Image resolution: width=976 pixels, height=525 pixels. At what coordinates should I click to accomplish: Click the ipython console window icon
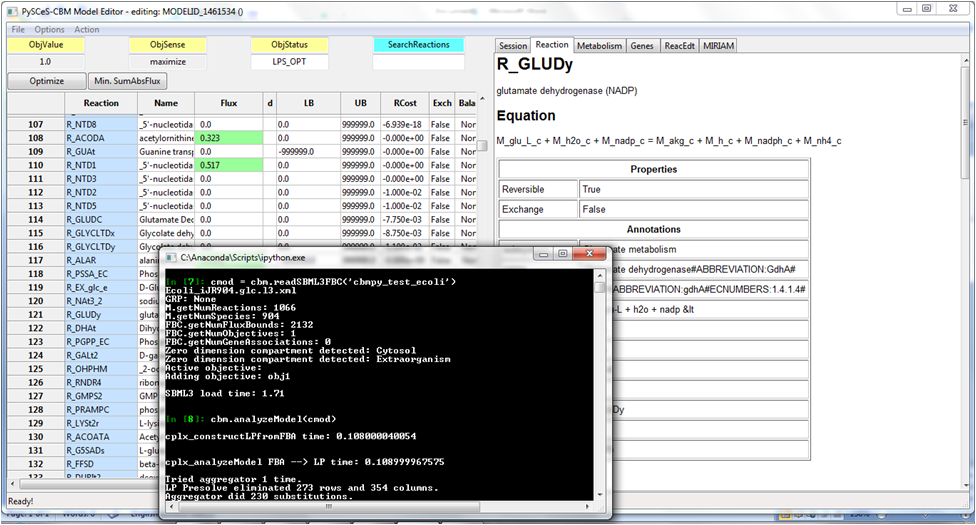(x=170, y=257)
